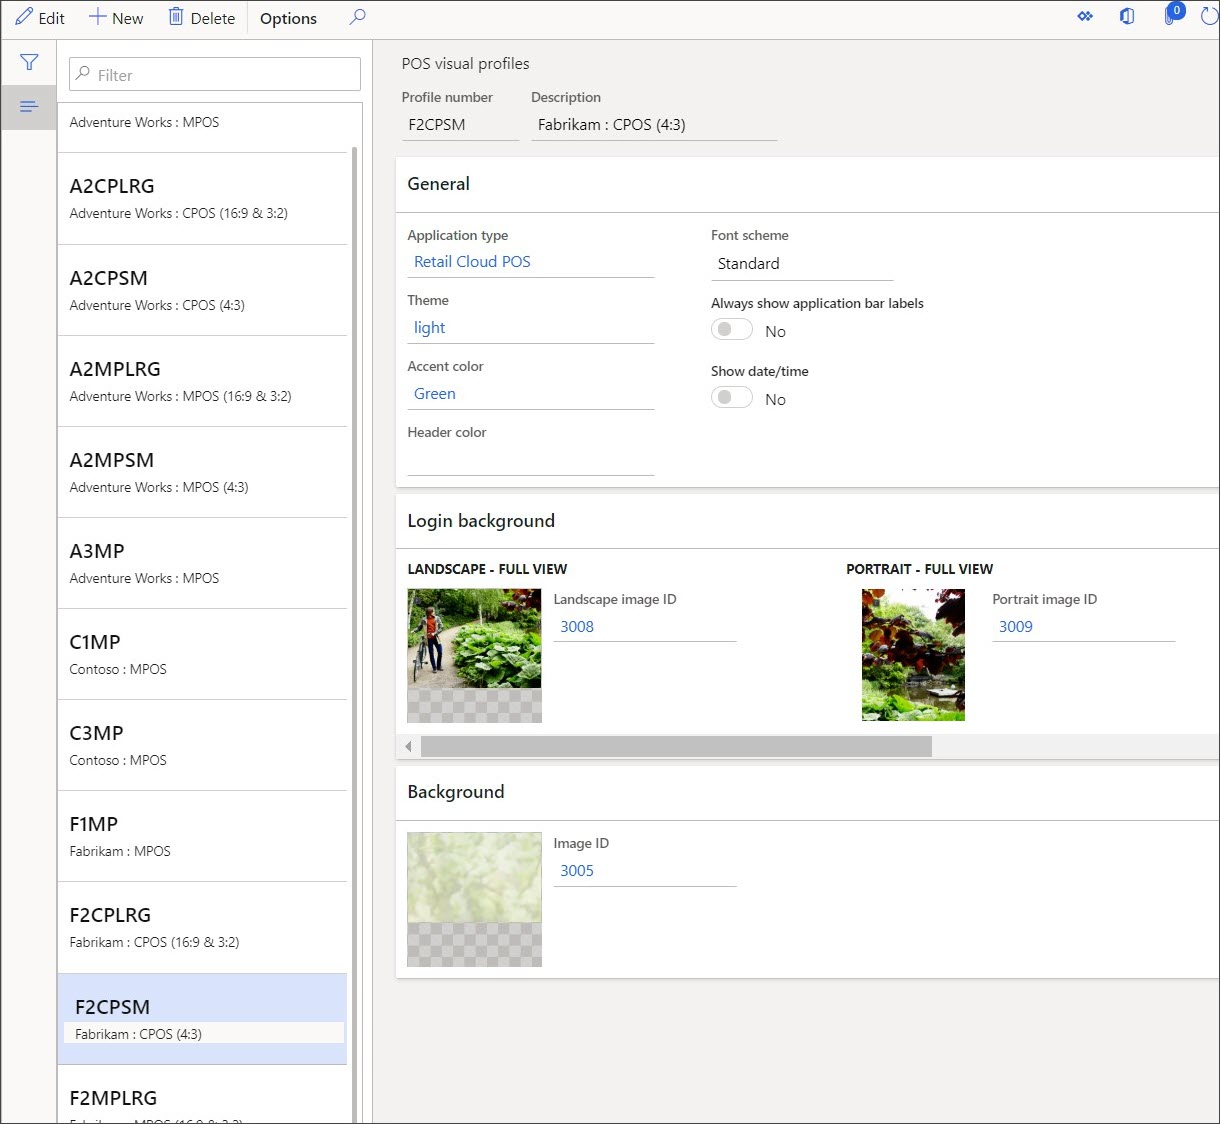The image size is (1220, 1124).
Task: Click the portrait login image thumbnail
Action: tap(913, 655)
